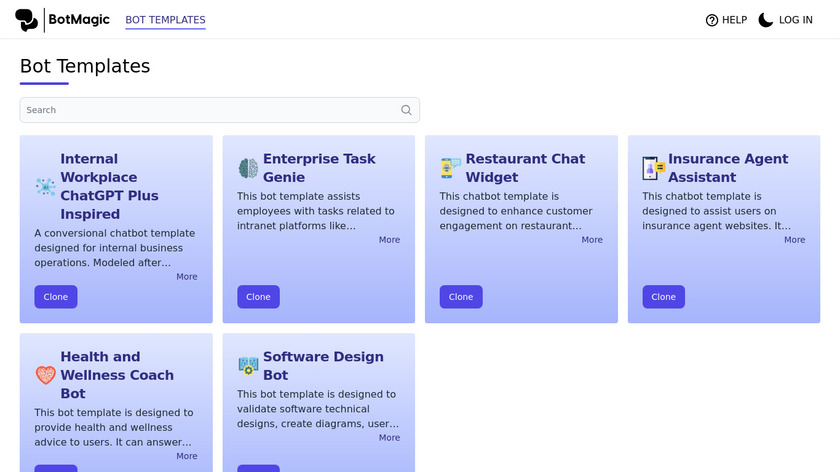Click Internal Workplace ChatGPT template icon
The width and height of the screenshot is (840, 472).
pos(46,187)
